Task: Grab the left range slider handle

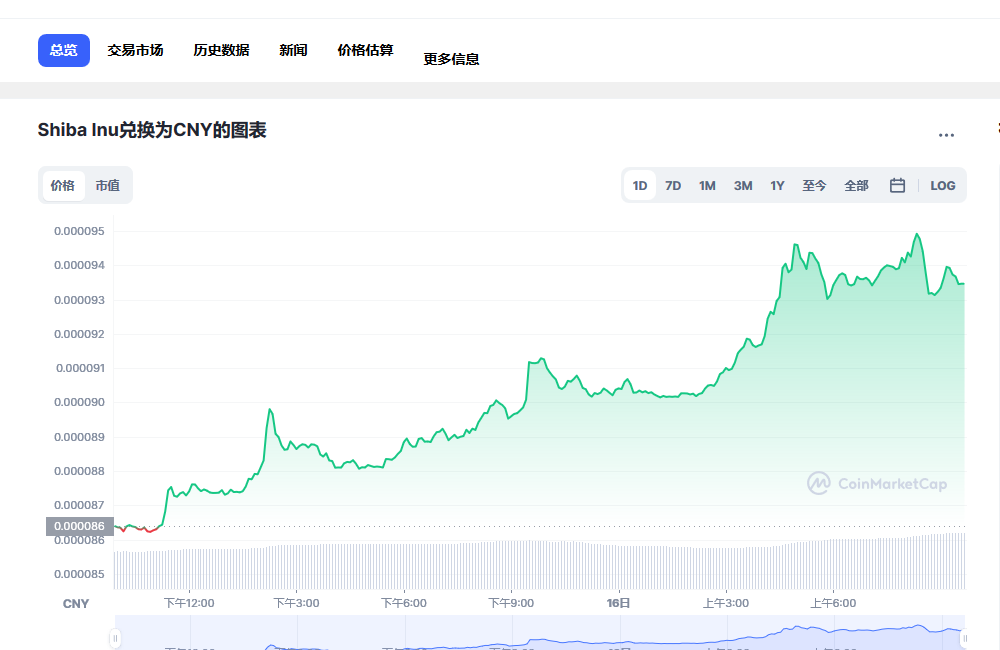Action: click(x=116, y=637)
